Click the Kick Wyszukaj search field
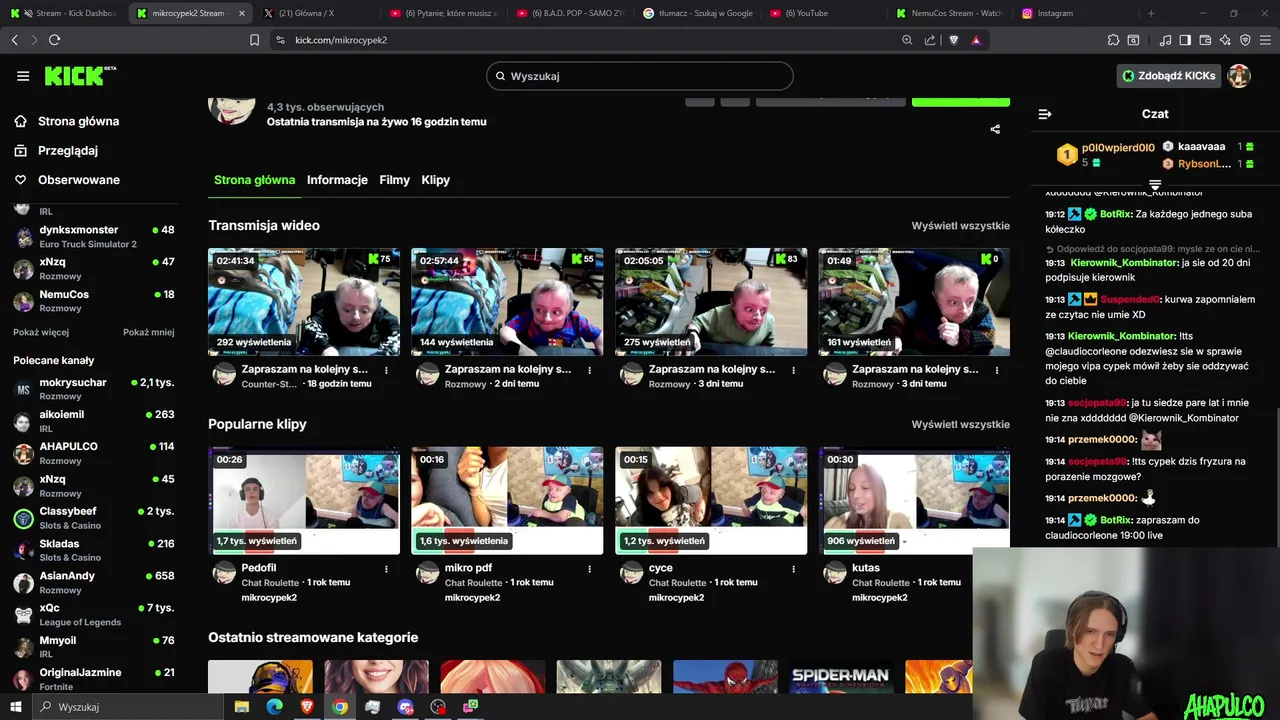 coord(640,76)
